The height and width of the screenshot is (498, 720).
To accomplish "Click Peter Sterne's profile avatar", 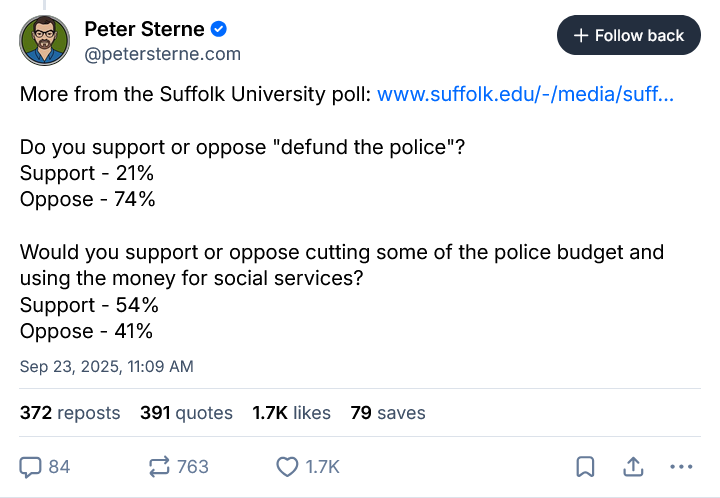I will pyautogui.click(x=45, y=41).
